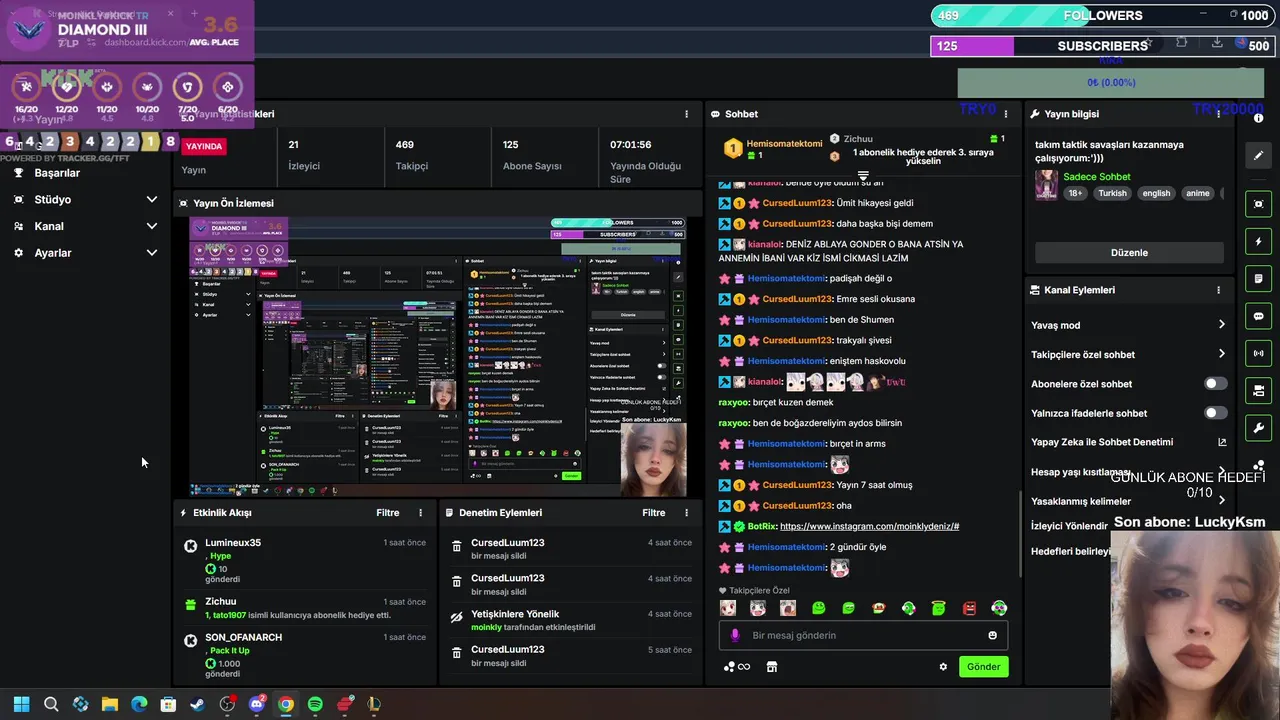Toggle the broadcast signal panel icon
Screen dimensions: 1280x720
(1258, 353)
